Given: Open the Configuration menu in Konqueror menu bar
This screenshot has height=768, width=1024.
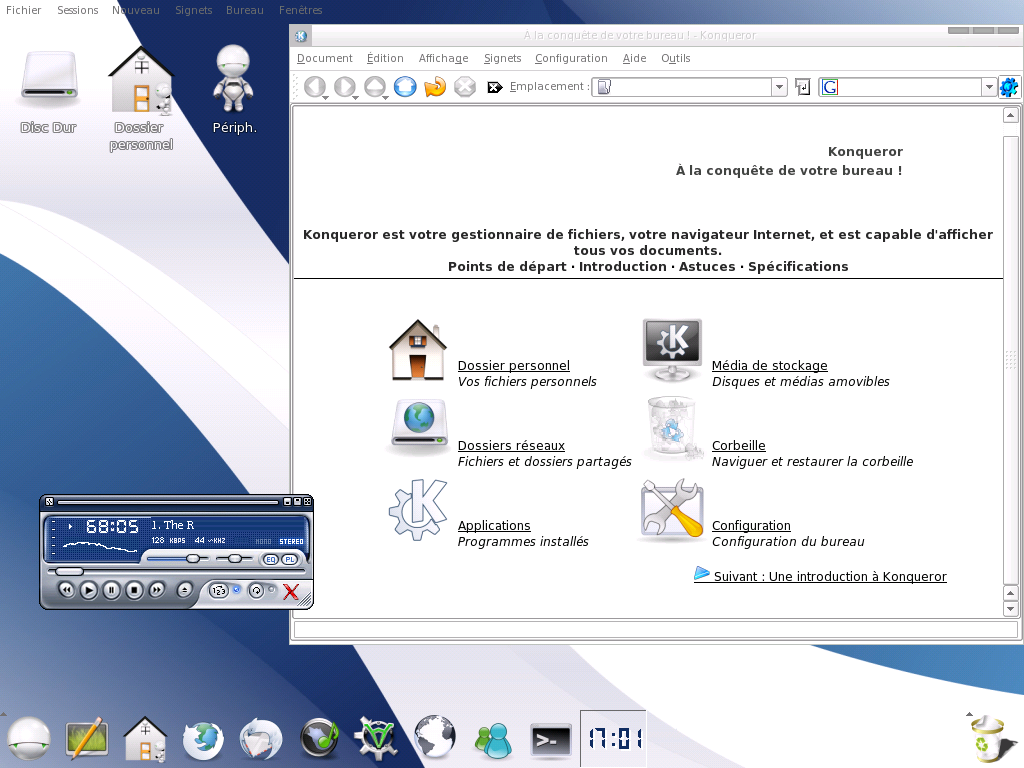Looking at the screenshot, I should click(x=571, y=58).
